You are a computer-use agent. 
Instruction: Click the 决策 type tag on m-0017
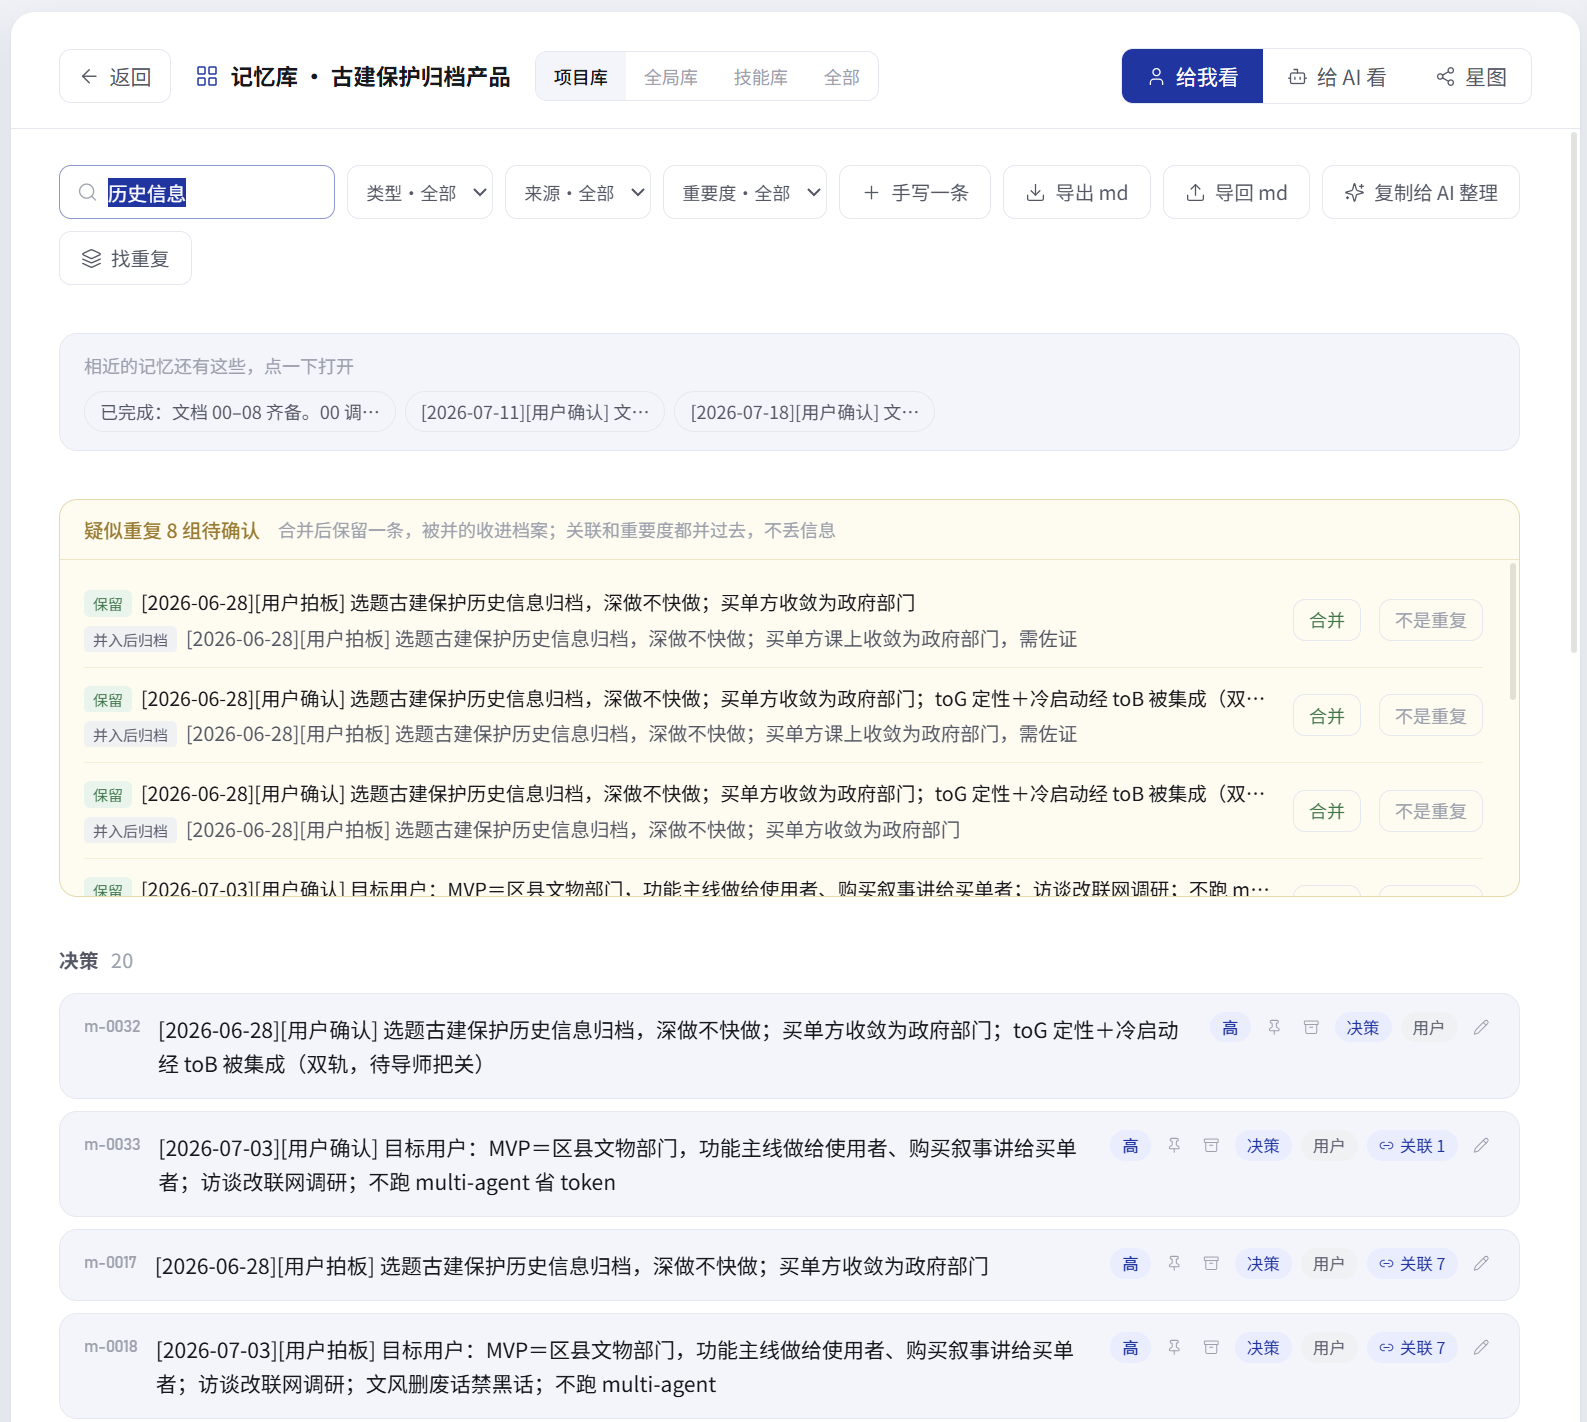1262,1264
